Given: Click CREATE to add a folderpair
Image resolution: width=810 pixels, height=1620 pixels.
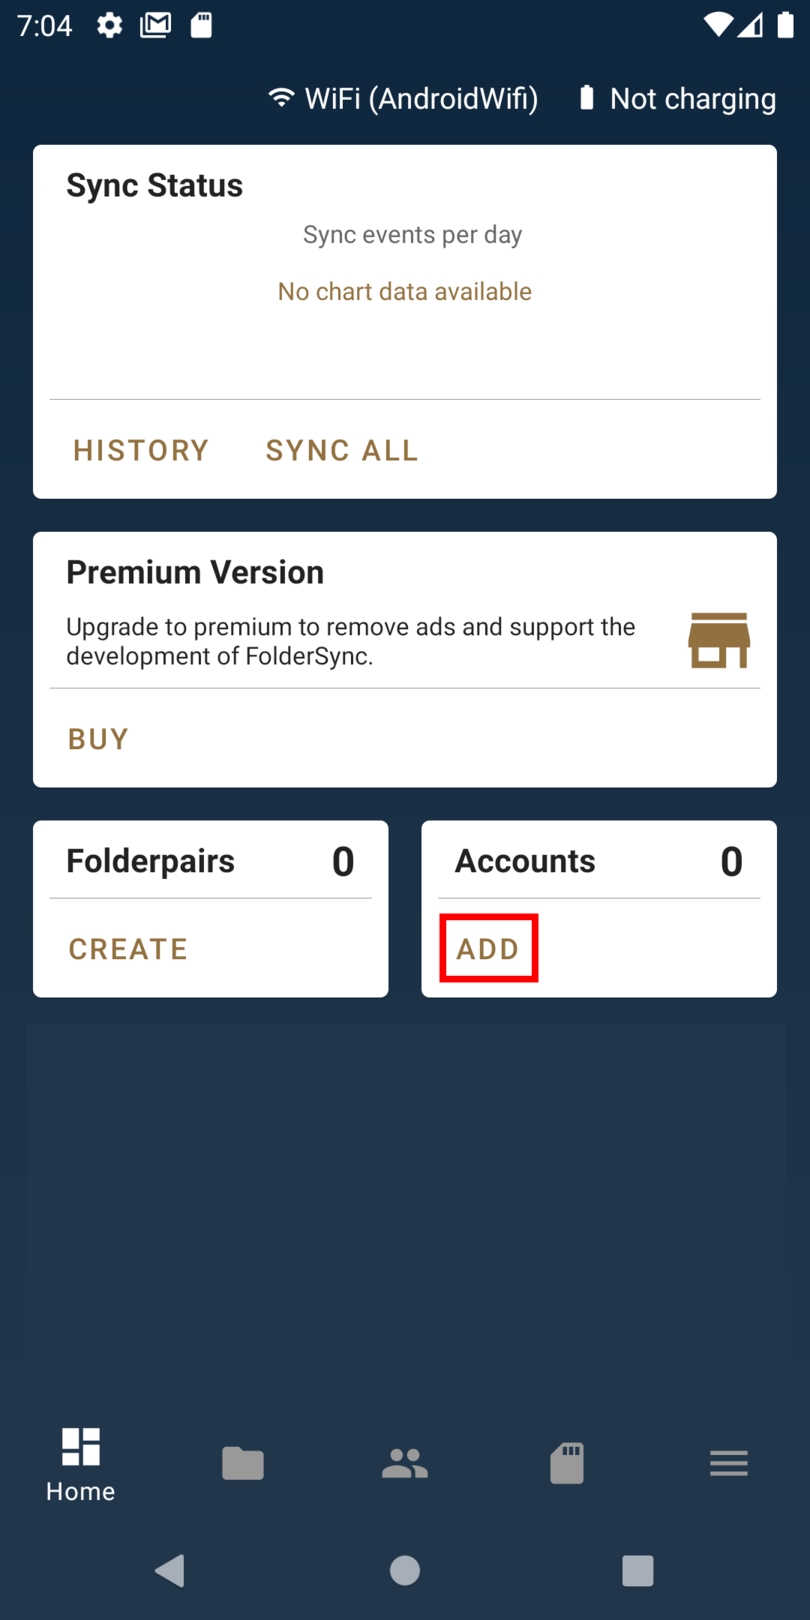Looking at the screenshot, I should click(x=127, y=948).
